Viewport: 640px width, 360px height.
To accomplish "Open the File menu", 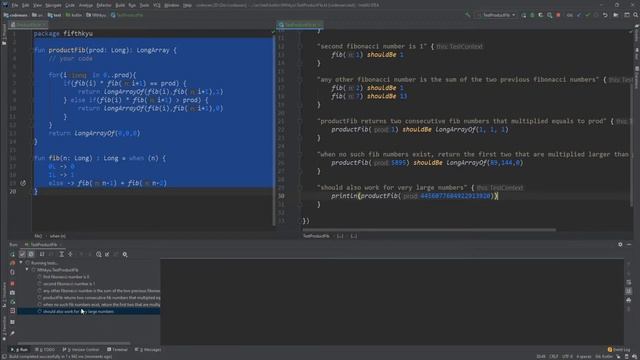I will click(x=15, y=5).
